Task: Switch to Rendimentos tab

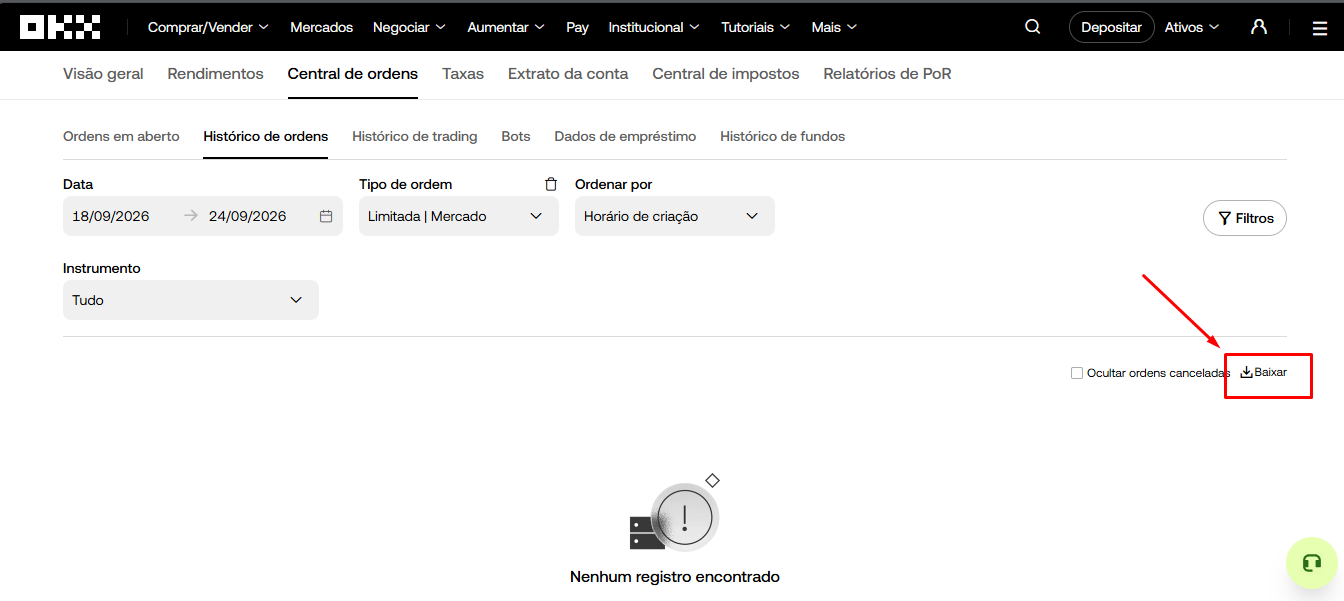Action: (216, 74)
